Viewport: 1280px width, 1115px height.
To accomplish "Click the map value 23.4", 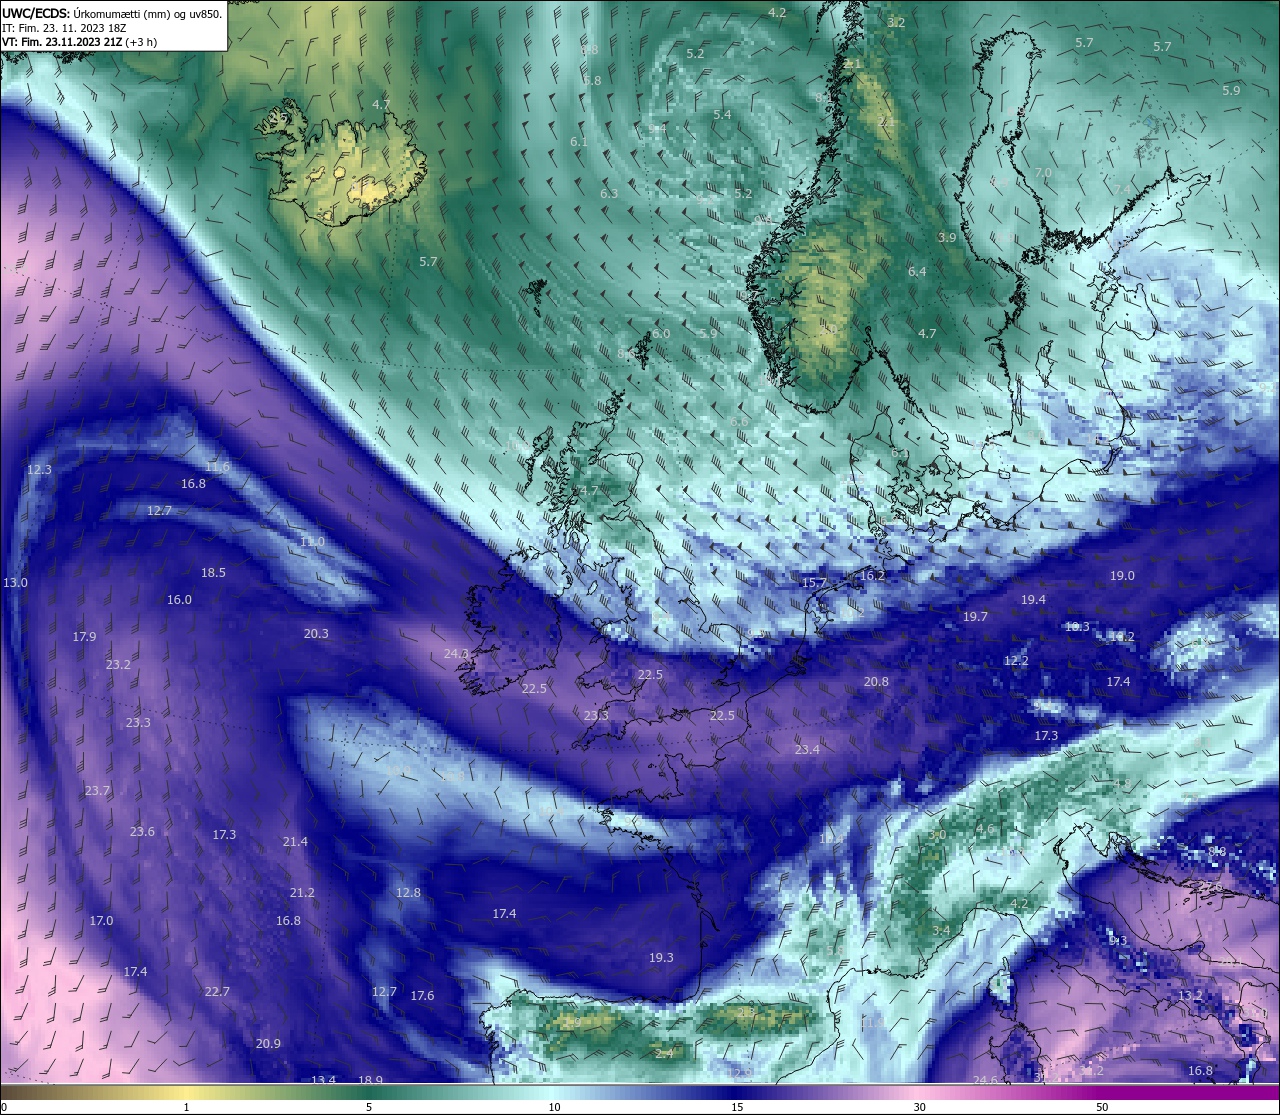I will coord(807,749).
